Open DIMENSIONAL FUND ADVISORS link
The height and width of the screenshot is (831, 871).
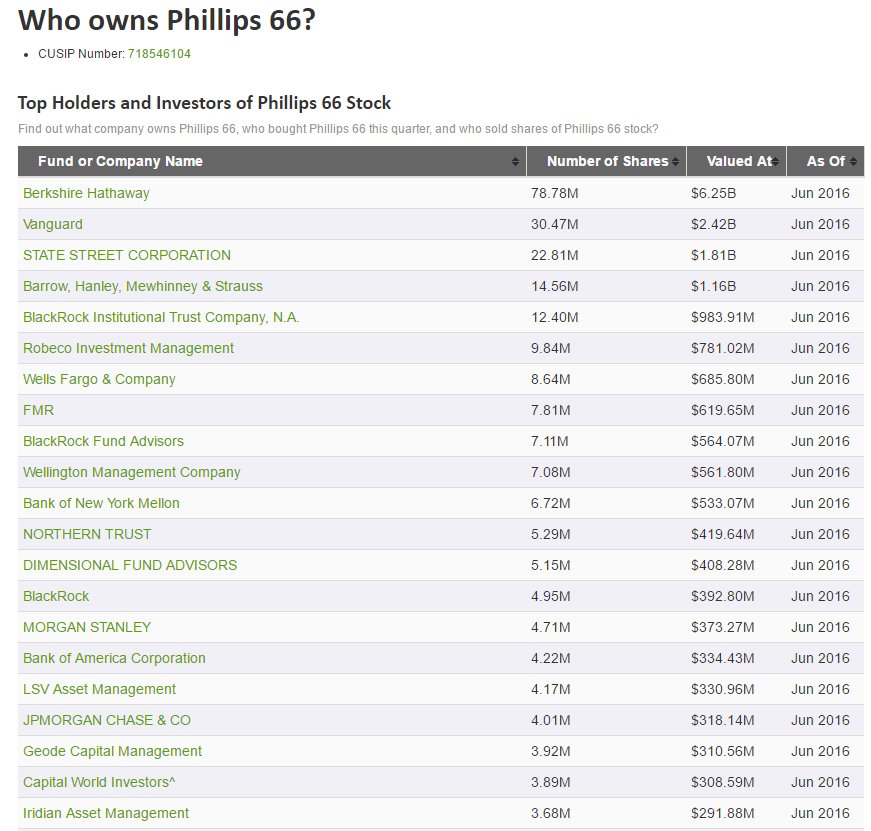(x=130, y=565)
